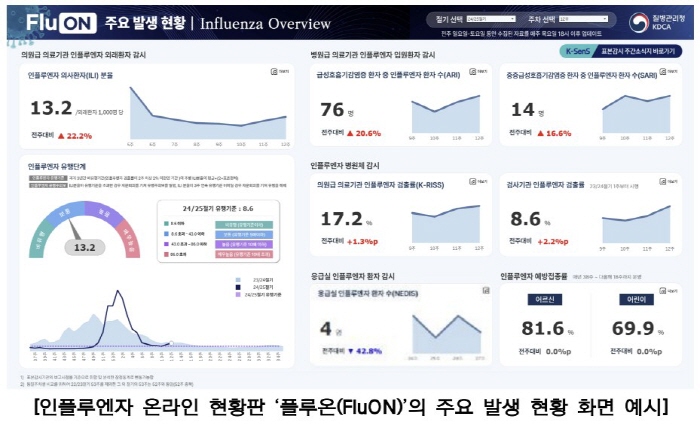700x427 pixels.
Task: Click the ▲ 16.6% weekly change
Action: click(554, 133)
